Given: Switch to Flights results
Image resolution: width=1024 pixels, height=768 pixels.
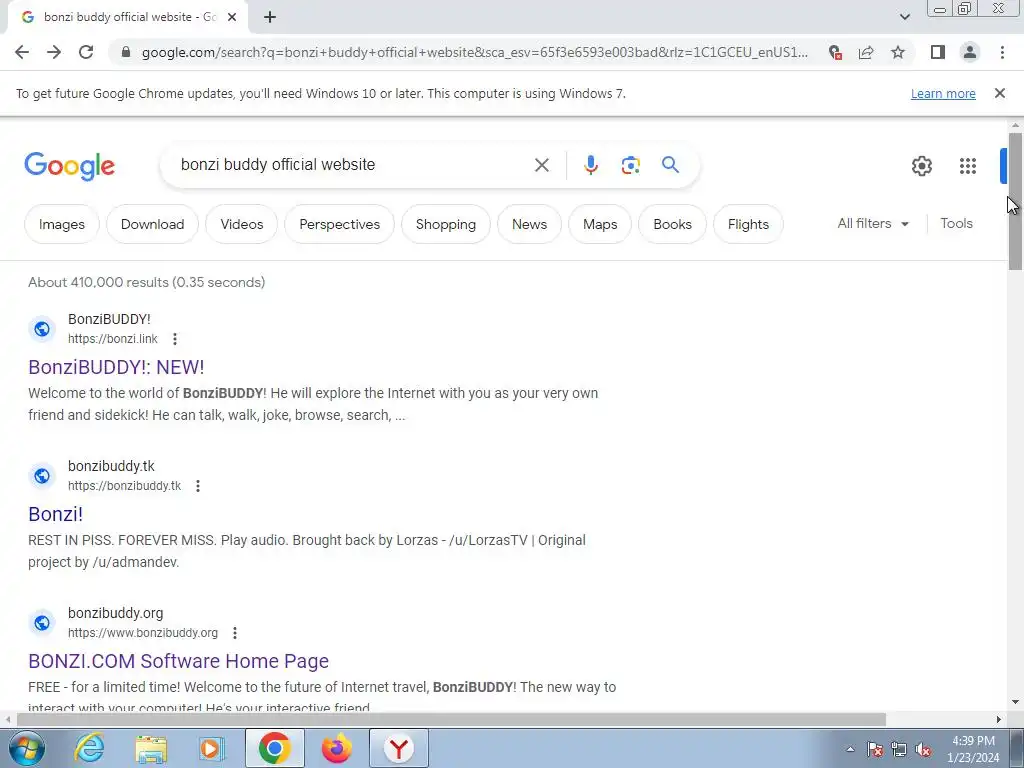Looking at the screenshot, I should click(748, 224).
